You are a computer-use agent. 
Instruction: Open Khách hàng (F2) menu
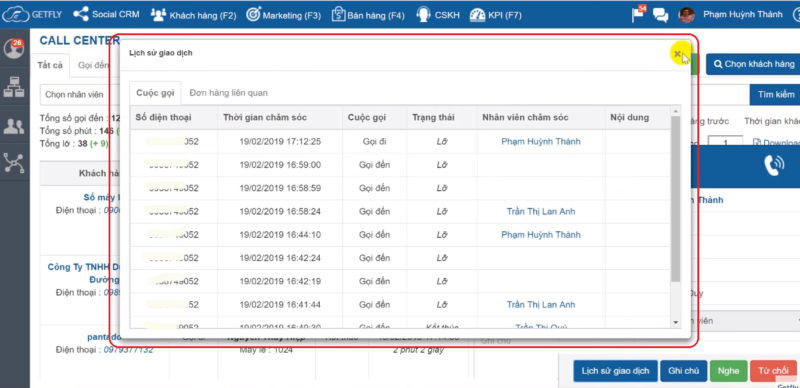pyautogui.click(x=193, y=15)
